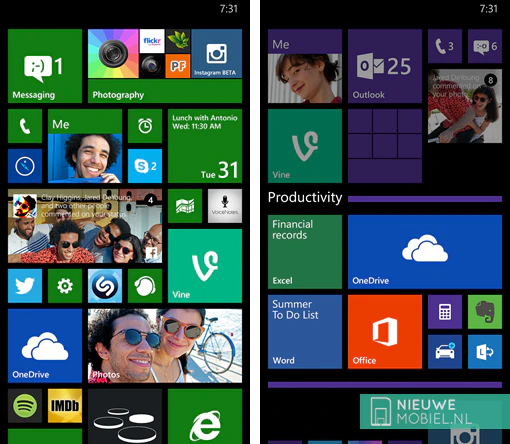Open Word Summer To Do List tile
510x444 pixels.
305,332
